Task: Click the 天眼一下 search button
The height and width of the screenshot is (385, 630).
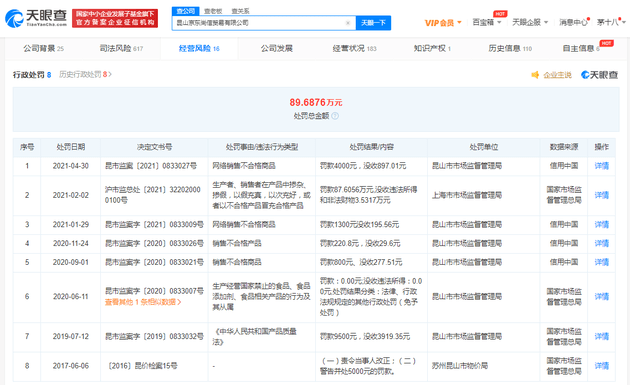Action: 373,23
